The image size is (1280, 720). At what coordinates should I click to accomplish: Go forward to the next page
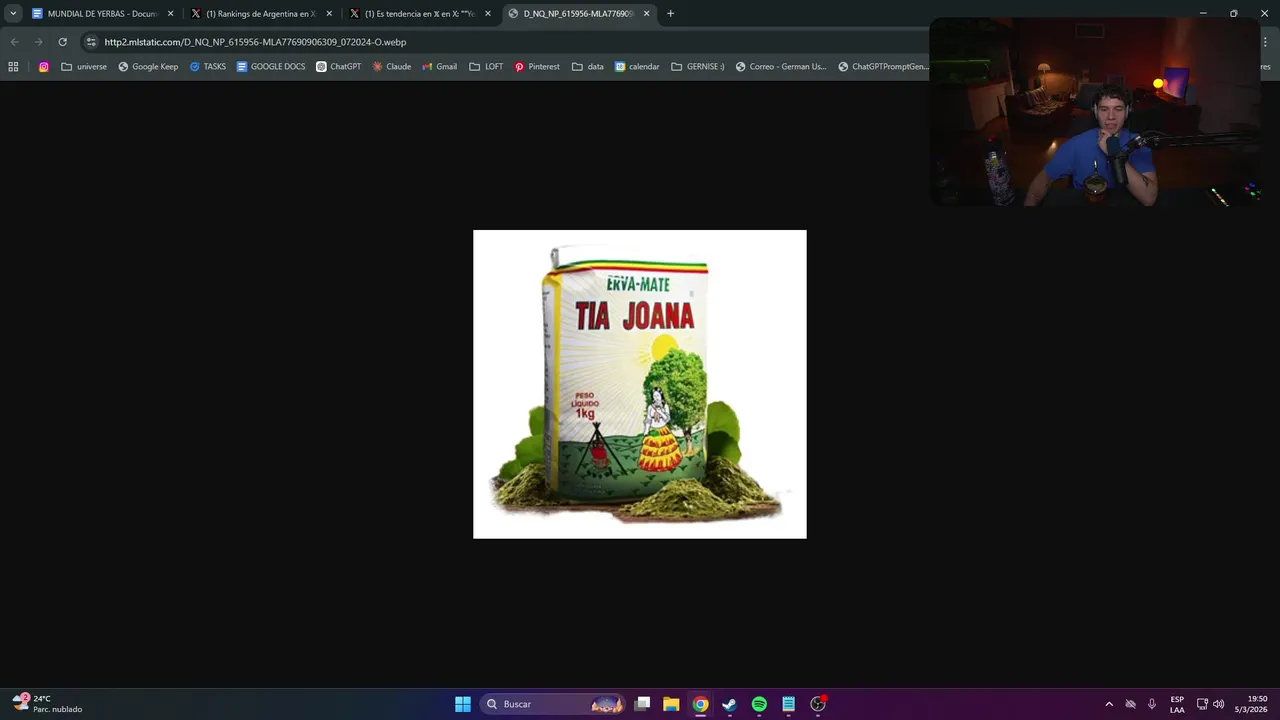[38, 42]
